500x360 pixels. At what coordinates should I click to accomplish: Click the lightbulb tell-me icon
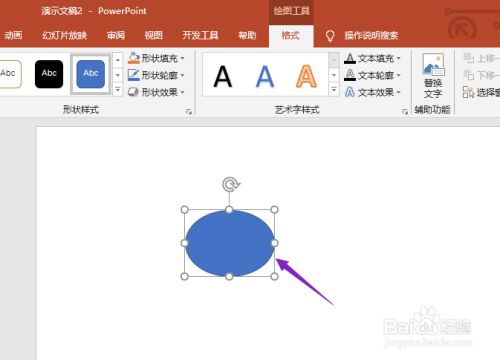330,36
